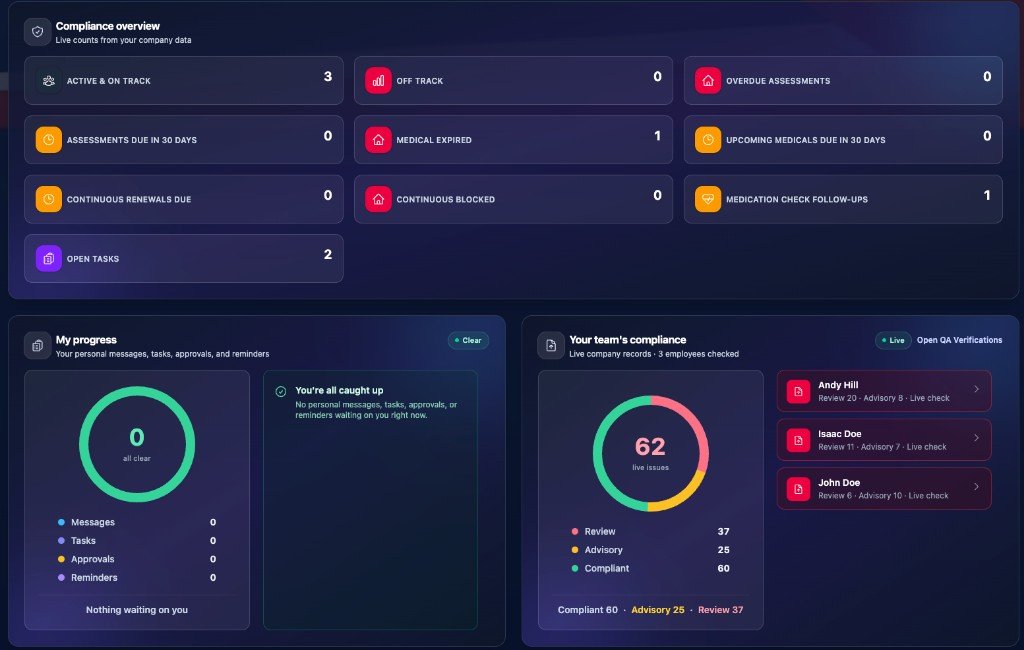Click the checkmark icon beside You're all caught up
Screen dimensions: 1024x650
point(281,391)
